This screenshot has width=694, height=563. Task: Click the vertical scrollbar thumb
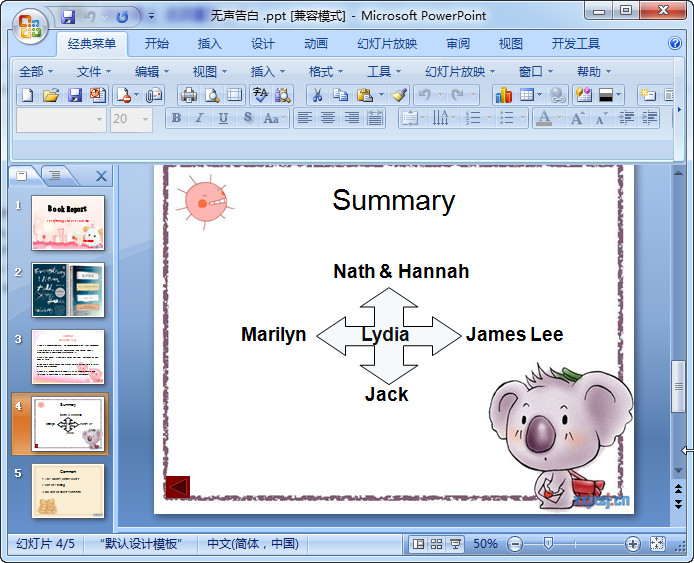[678, 386]
